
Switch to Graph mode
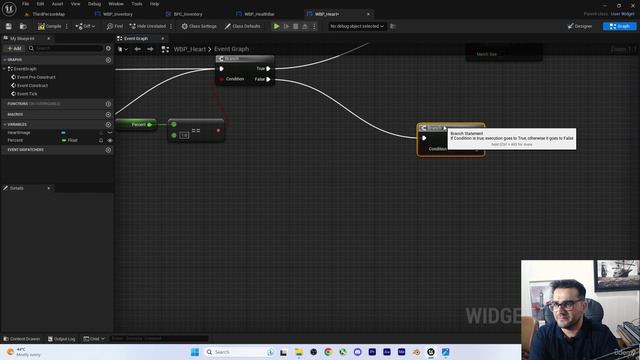[x=619, y=26]
